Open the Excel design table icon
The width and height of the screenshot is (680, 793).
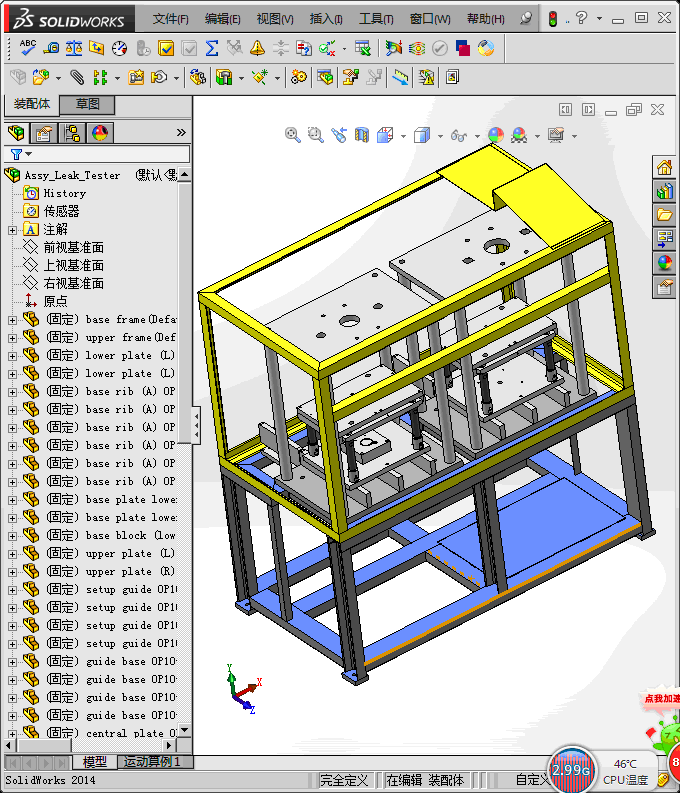tap(362, 48)
